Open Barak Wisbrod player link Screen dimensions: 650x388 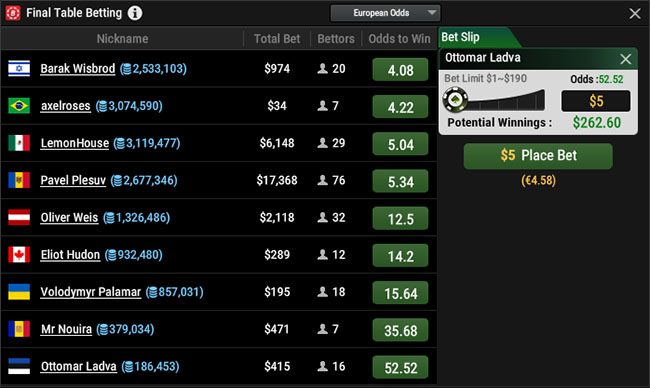coord(78,68)
